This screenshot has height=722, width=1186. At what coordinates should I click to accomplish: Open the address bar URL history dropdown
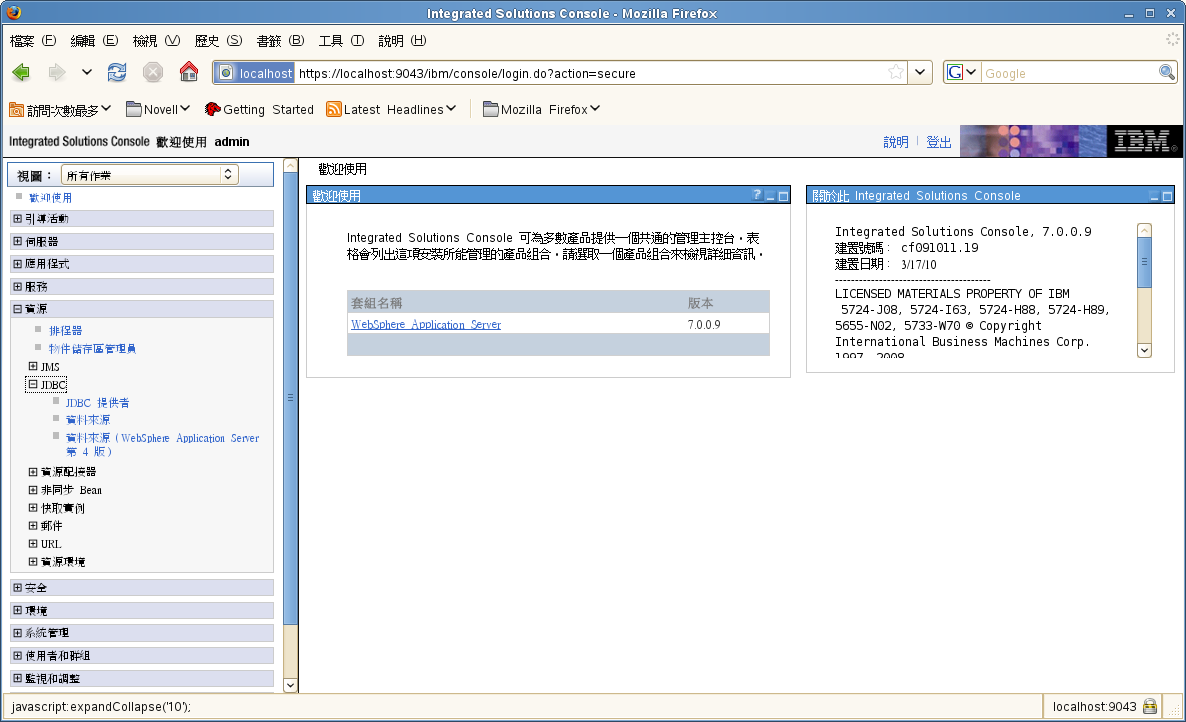[x=920, y=73]
